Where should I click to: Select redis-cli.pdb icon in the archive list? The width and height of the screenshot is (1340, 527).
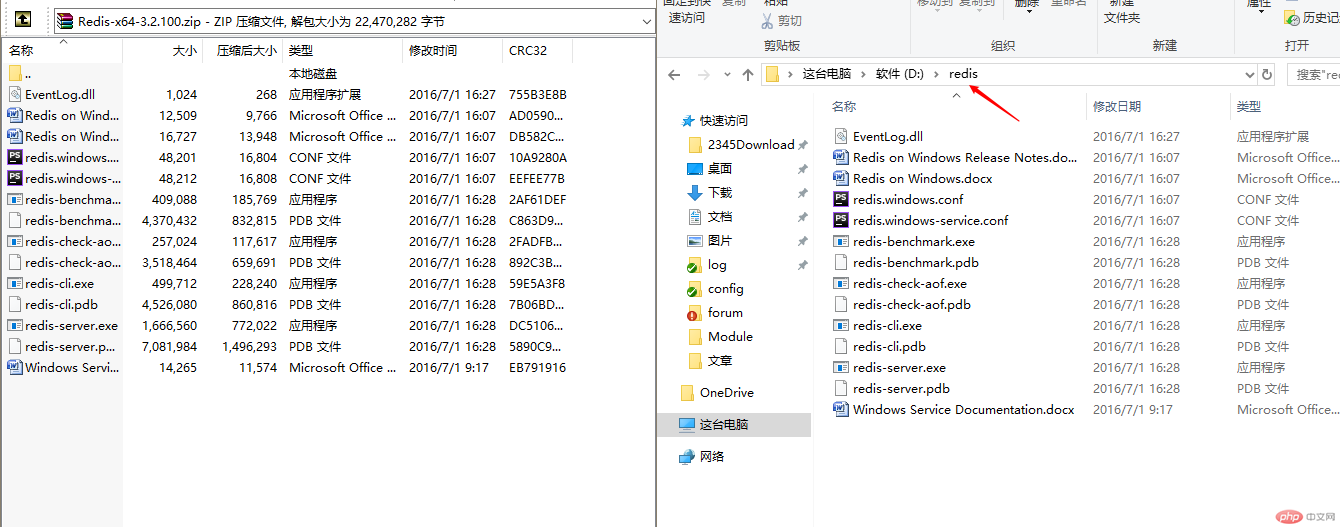pyautogui.click(x=15, y=304)
